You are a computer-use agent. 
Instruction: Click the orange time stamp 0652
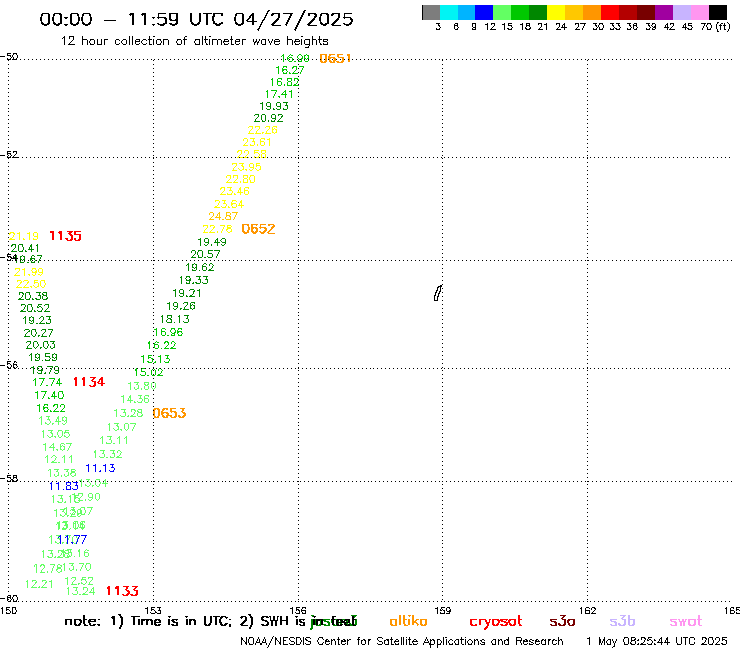pos(258,229)
